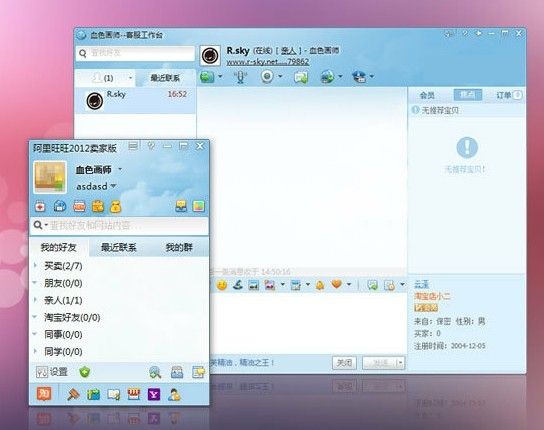Image resolution: width=544 pixels, height=430 pixels.
Task: Click the note with green arrow app bar icon
Action: point(114,395)
